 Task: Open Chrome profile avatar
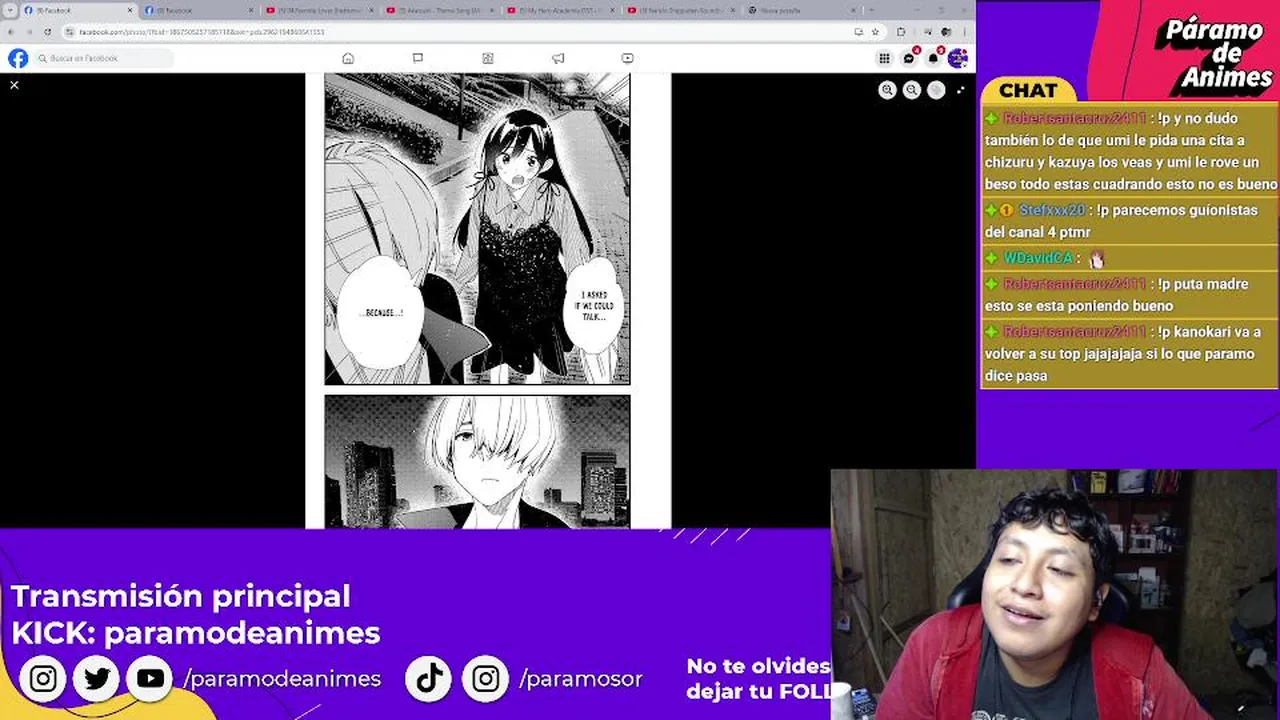[x=946, y=32]
